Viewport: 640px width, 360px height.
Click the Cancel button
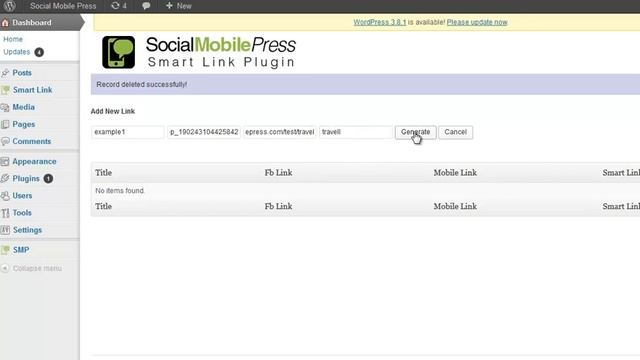pos(456,132)
